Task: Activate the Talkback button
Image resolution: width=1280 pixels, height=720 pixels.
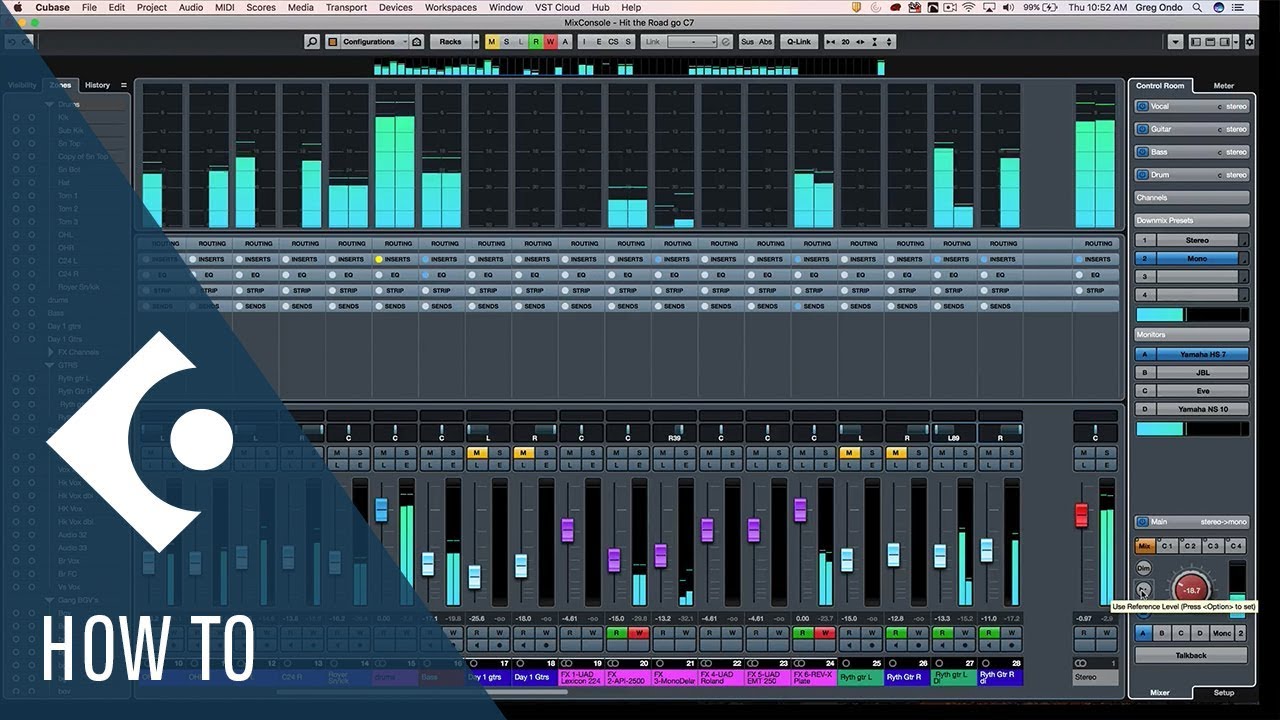Action: (x=1190, y=655)
